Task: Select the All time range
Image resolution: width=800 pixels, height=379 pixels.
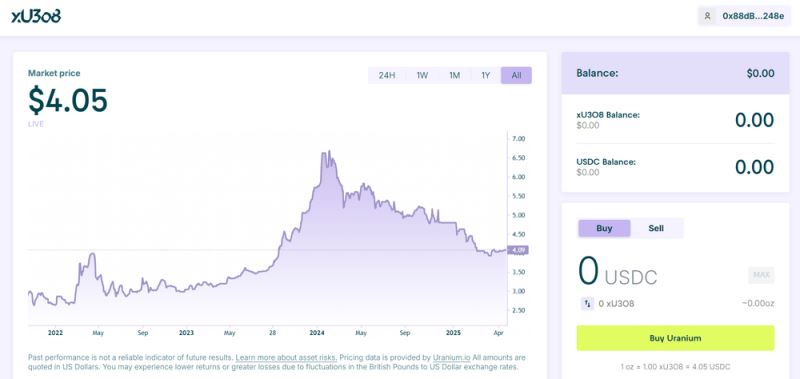Action: (516, 75)
